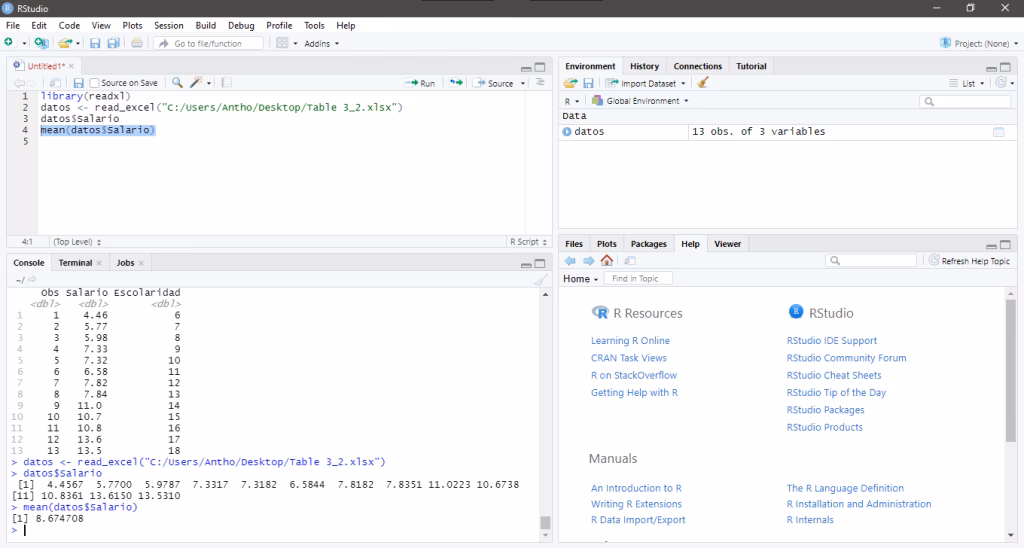Go forward in the Help pane
Viewport: 1024px width, 548px height.
(588, 261)
